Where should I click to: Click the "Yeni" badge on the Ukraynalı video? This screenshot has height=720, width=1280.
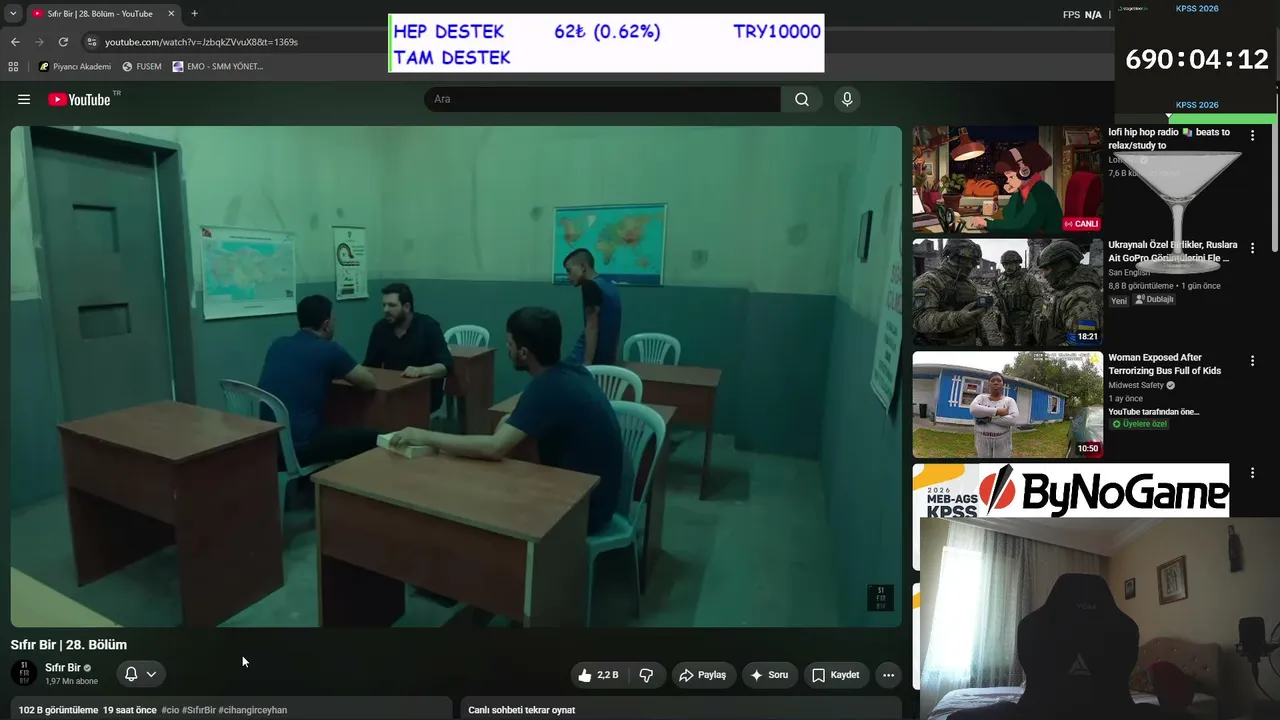(x=1119, y=300)
